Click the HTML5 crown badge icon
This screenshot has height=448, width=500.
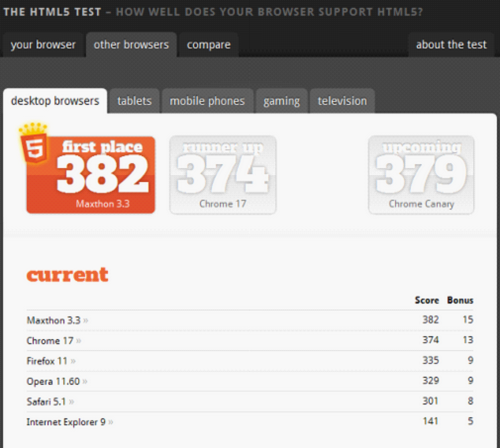(34, 143)
